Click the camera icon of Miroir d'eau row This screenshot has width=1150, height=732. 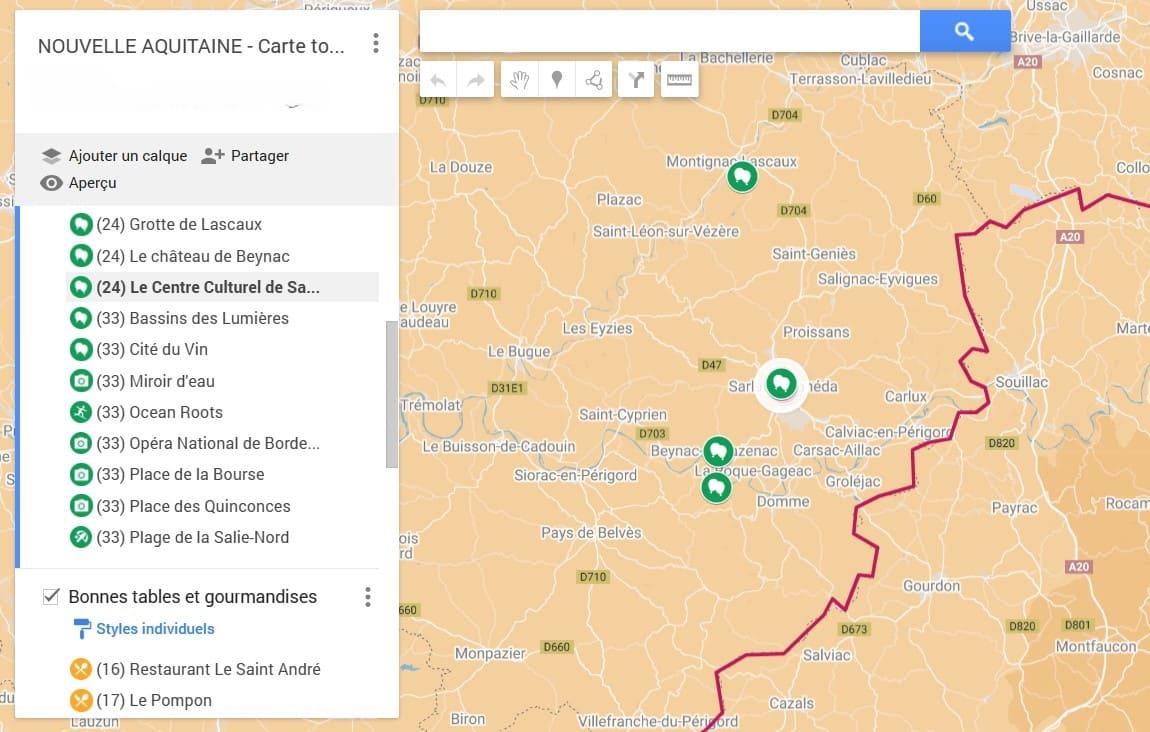pyautogui.click(x=81, y=381)
